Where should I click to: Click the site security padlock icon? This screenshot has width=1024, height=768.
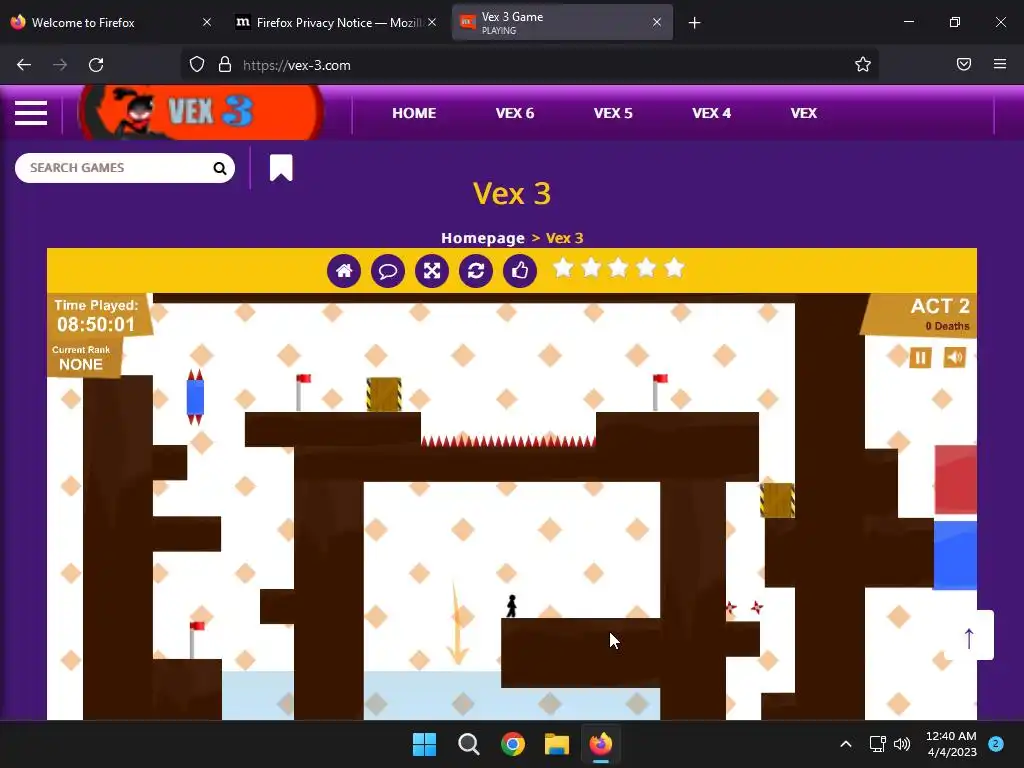(x=225, y=65)
